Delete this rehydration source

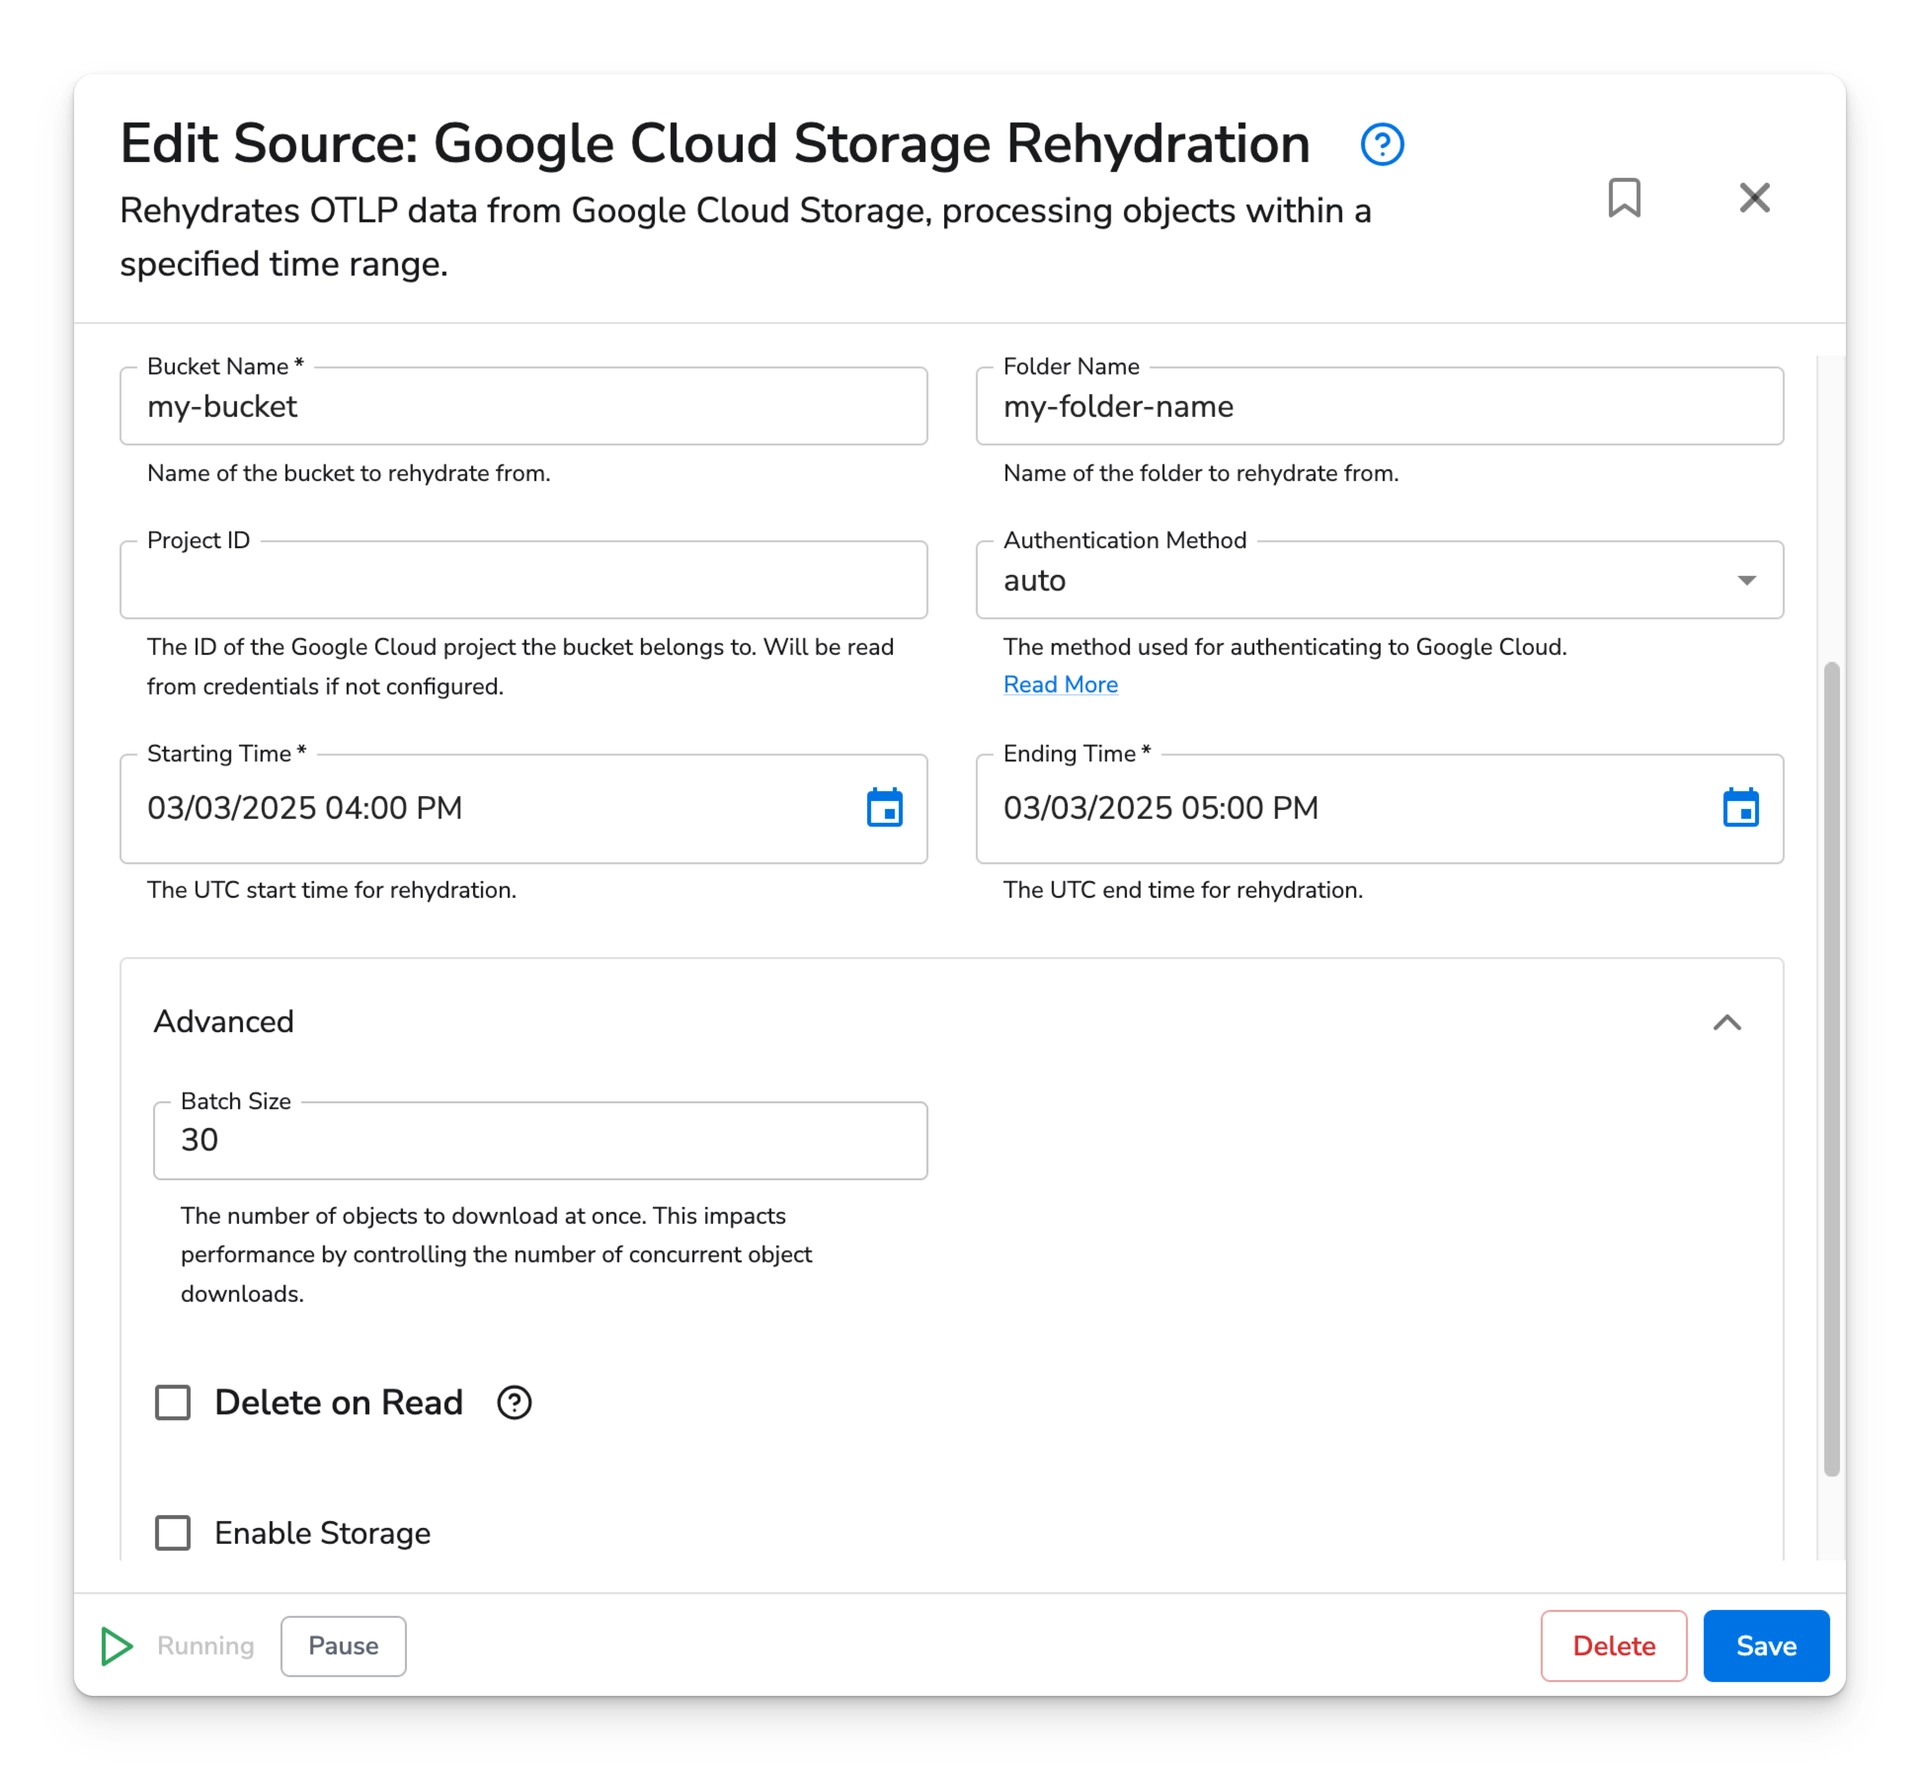tap(1613, 1646)
